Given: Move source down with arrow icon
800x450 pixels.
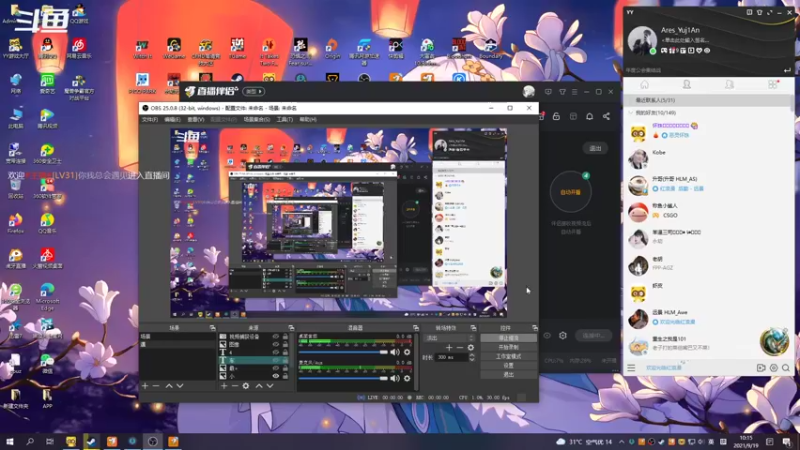Looking at the screenshot, I should (x=270, y=386).
